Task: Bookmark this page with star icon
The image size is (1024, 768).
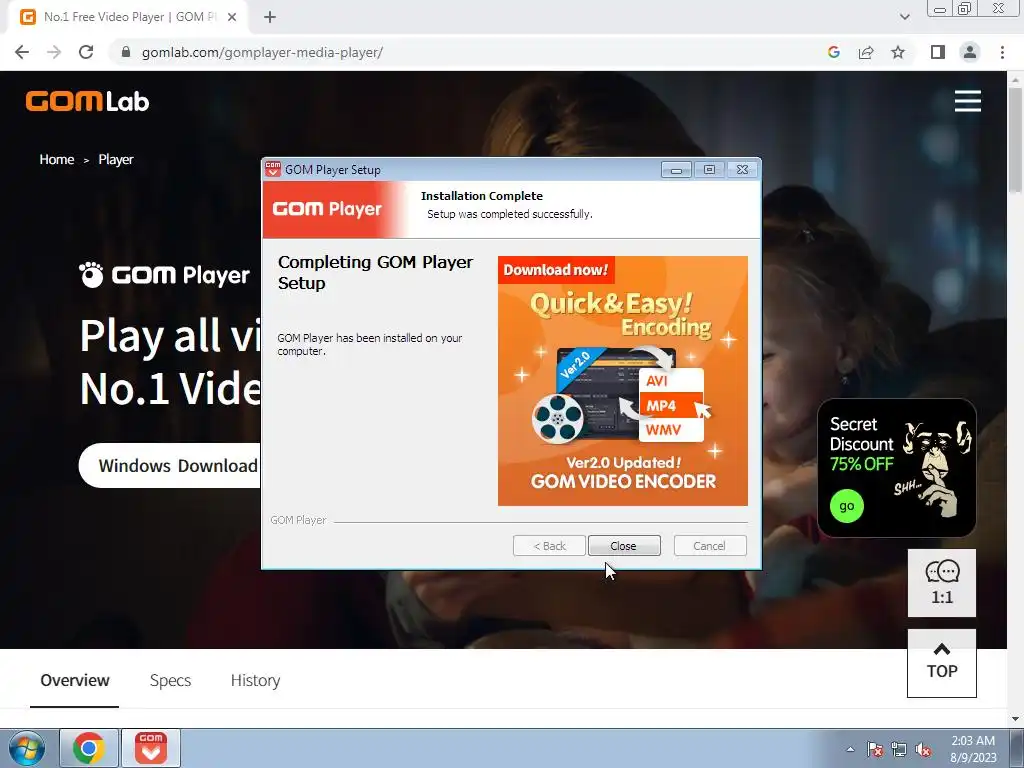Action: coord(898,52)
